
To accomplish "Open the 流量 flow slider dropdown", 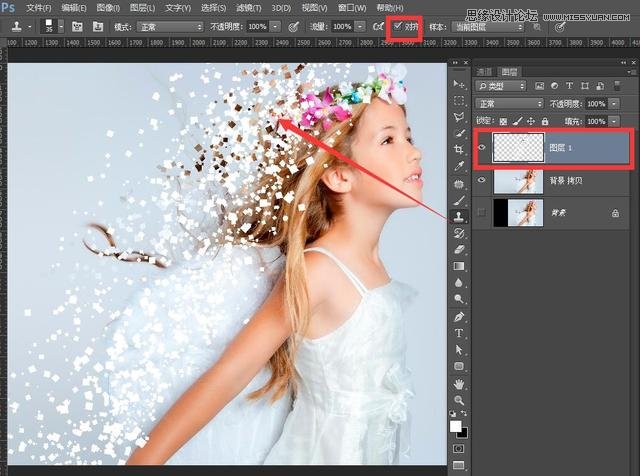I will pyautogui.click(x=360, y=27).
